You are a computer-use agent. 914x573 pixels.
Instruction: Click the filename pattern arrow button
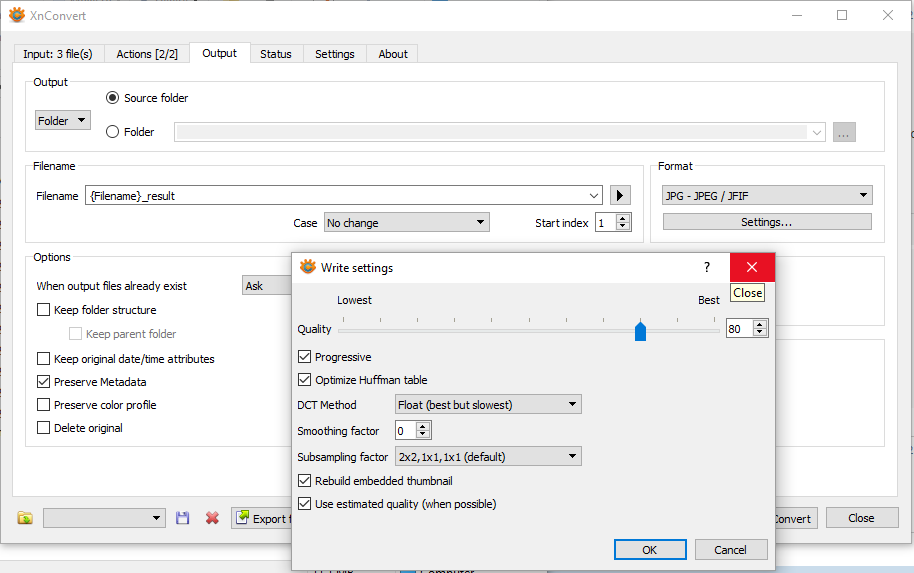coord(620,196)
